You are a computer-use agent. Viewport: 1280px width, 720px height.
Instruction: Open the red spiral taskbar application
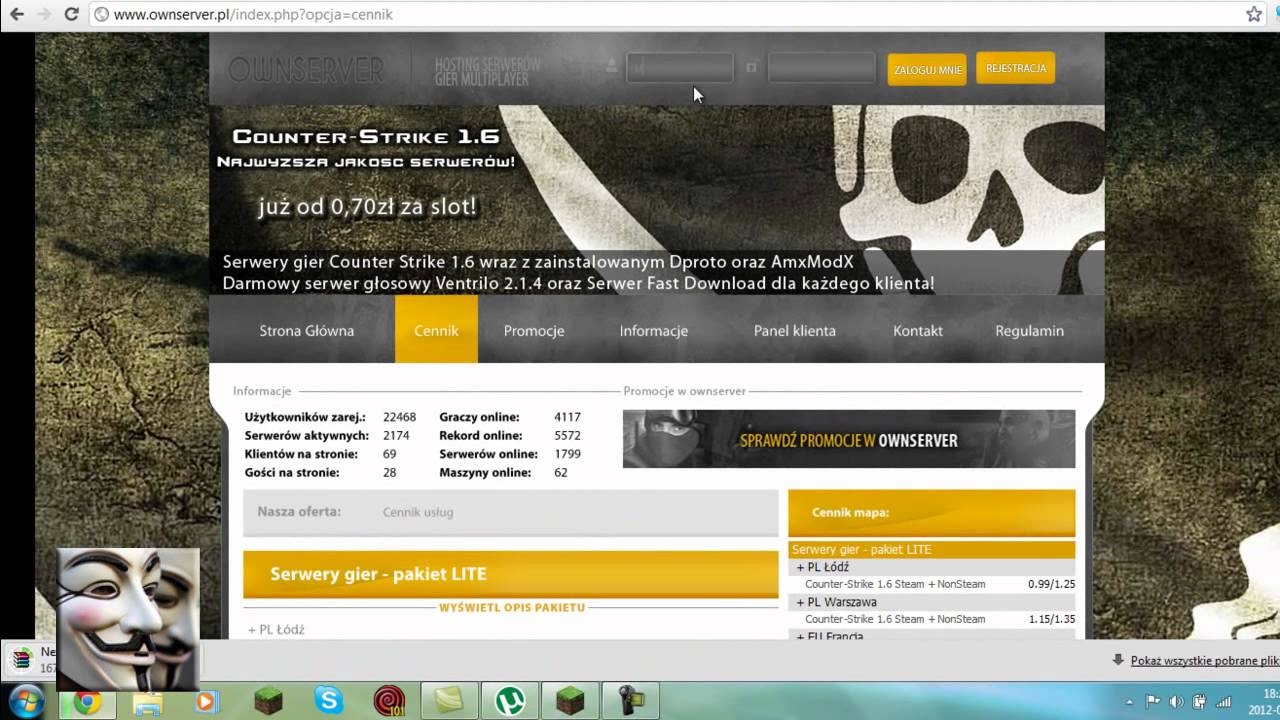[389, 702]
